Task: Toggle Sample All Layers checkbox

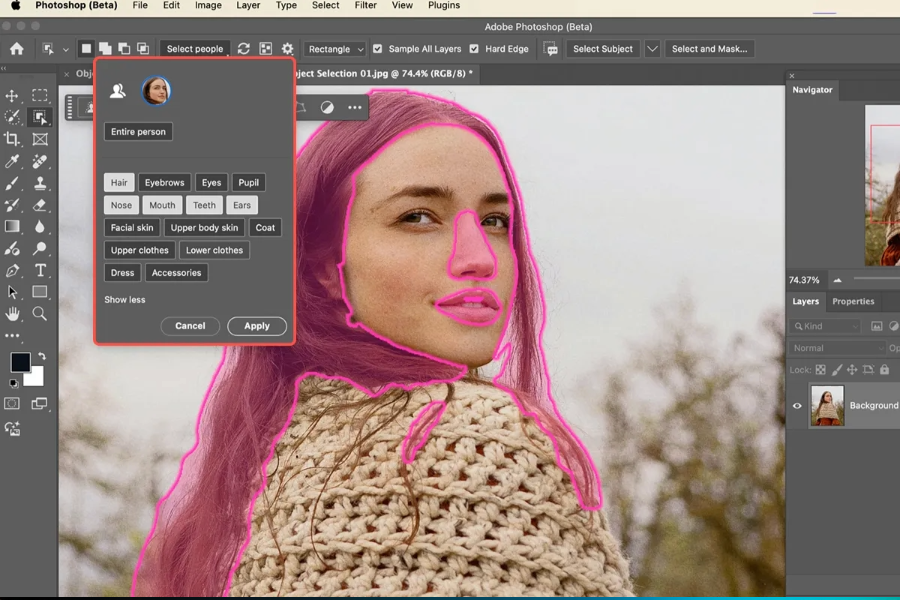Action: (378, 49)
